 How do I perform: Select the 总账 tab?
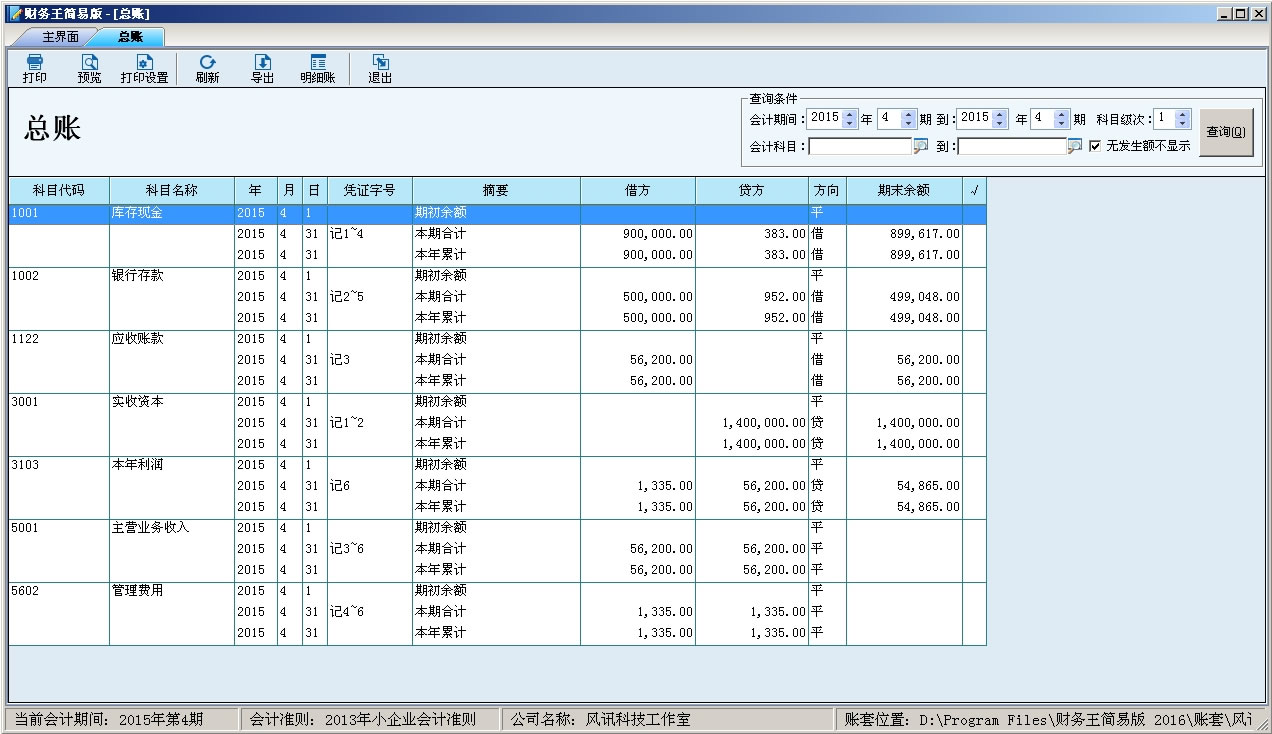(130, 37)
